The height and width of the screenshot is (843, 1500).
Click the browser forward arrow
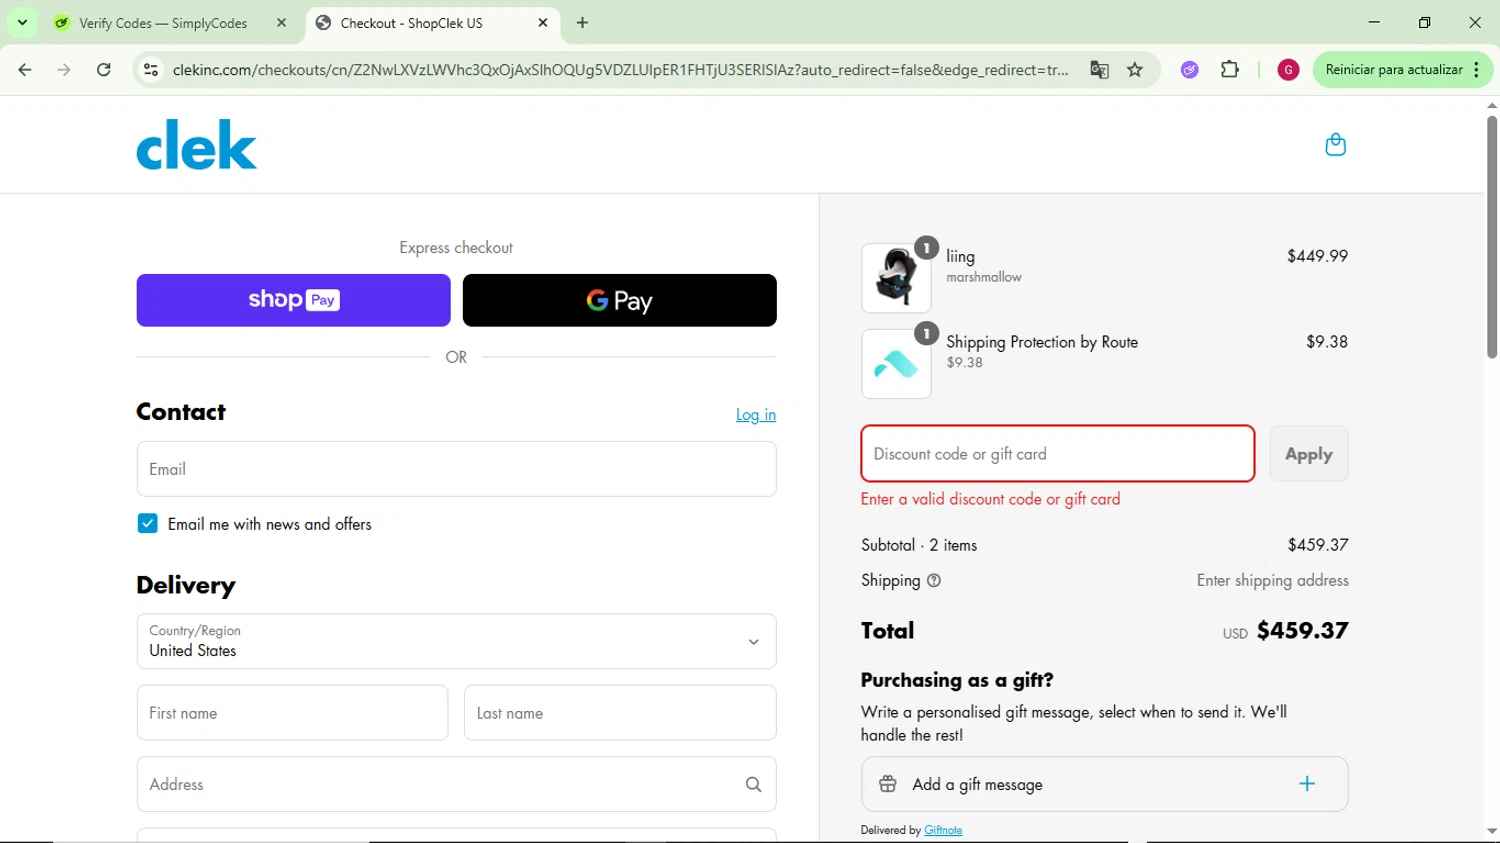point(64,70)
